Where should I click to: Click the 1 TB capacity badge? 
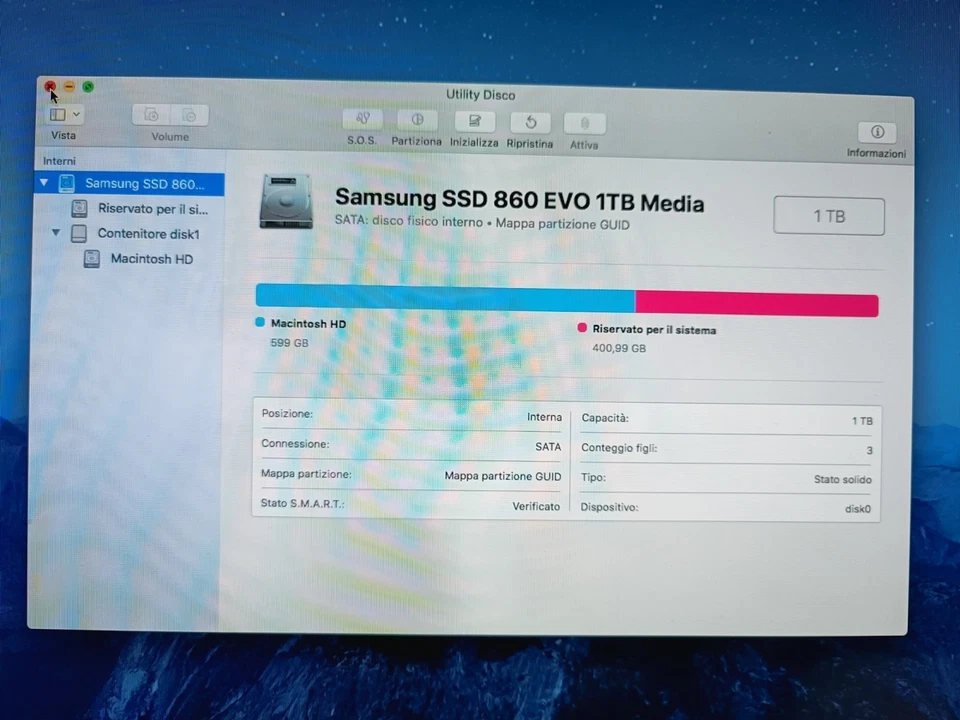[828, 216]
